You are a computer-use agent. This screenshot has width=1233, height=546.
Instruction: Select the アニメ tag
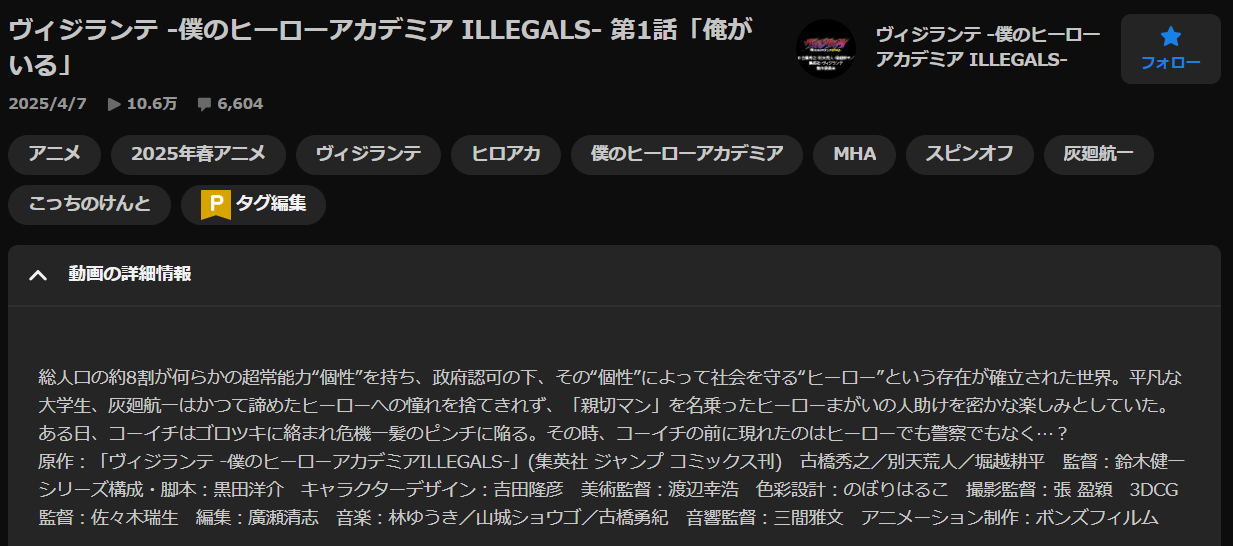55,154
